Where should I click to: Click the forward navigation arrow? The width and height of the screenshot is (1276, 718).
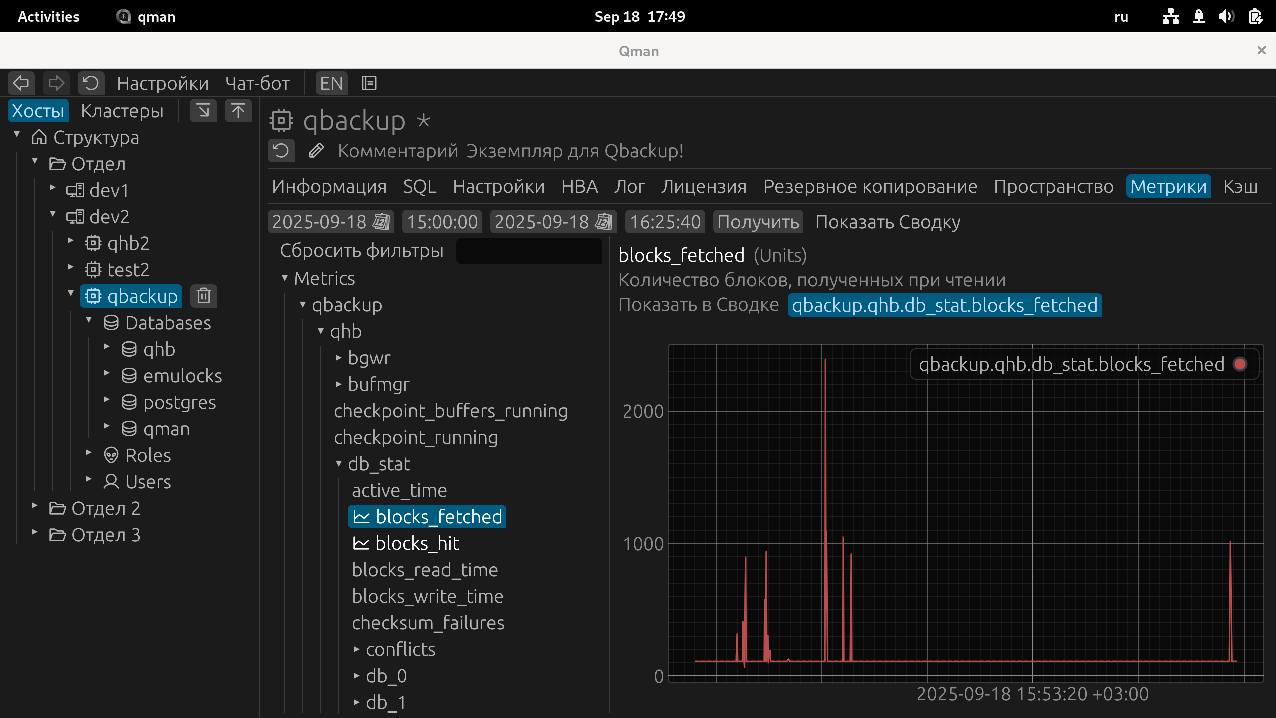(56, 83)
